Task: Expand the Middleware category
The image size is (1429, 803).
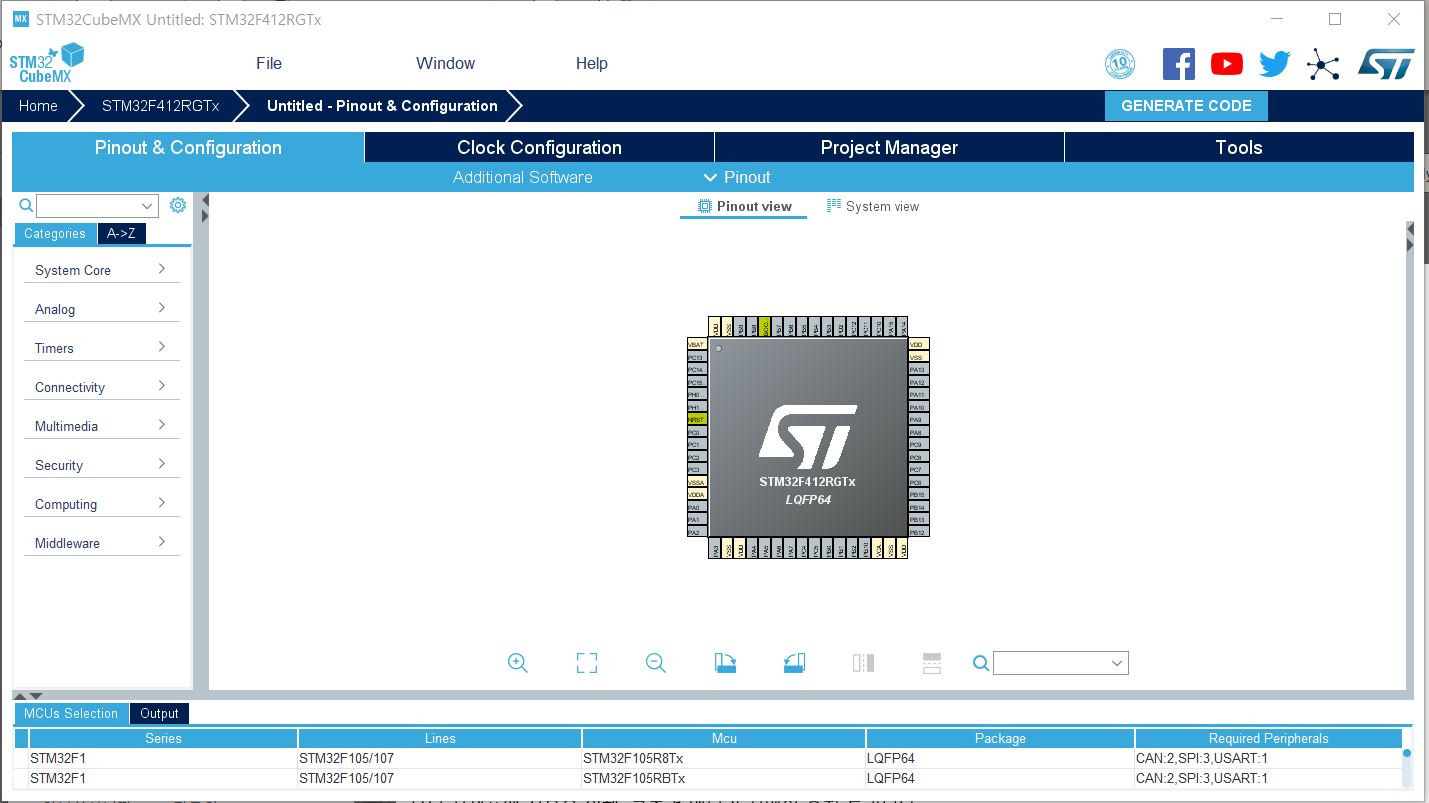Action: coord(101,543)
